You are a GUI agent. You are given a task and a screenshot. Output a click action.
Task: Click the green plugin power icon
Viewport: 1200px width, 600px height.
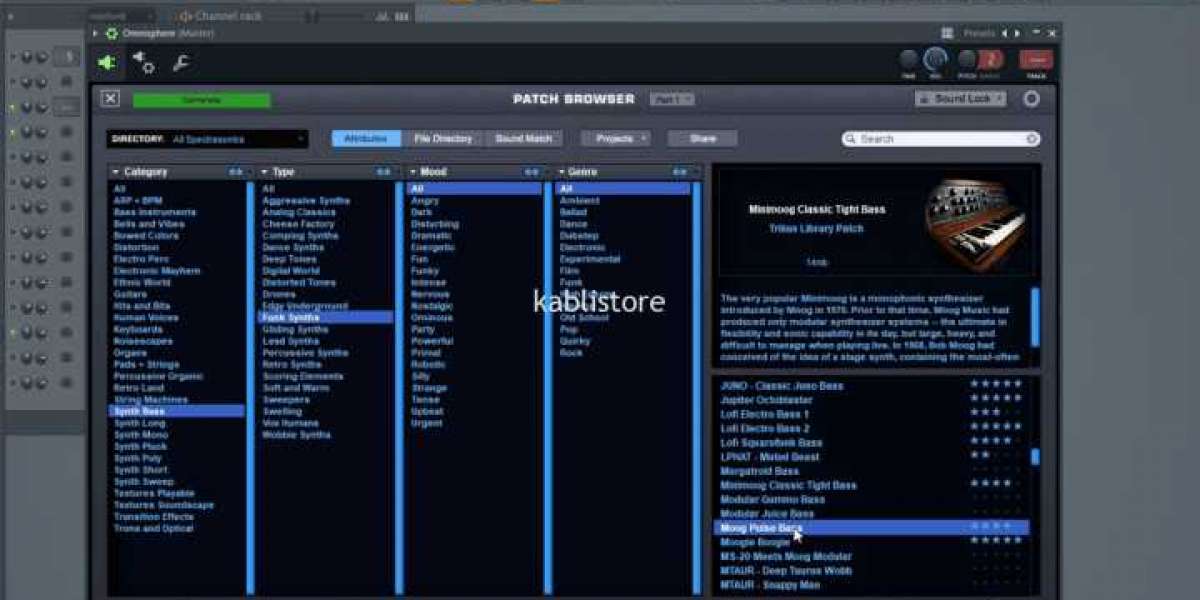[106, 63]
